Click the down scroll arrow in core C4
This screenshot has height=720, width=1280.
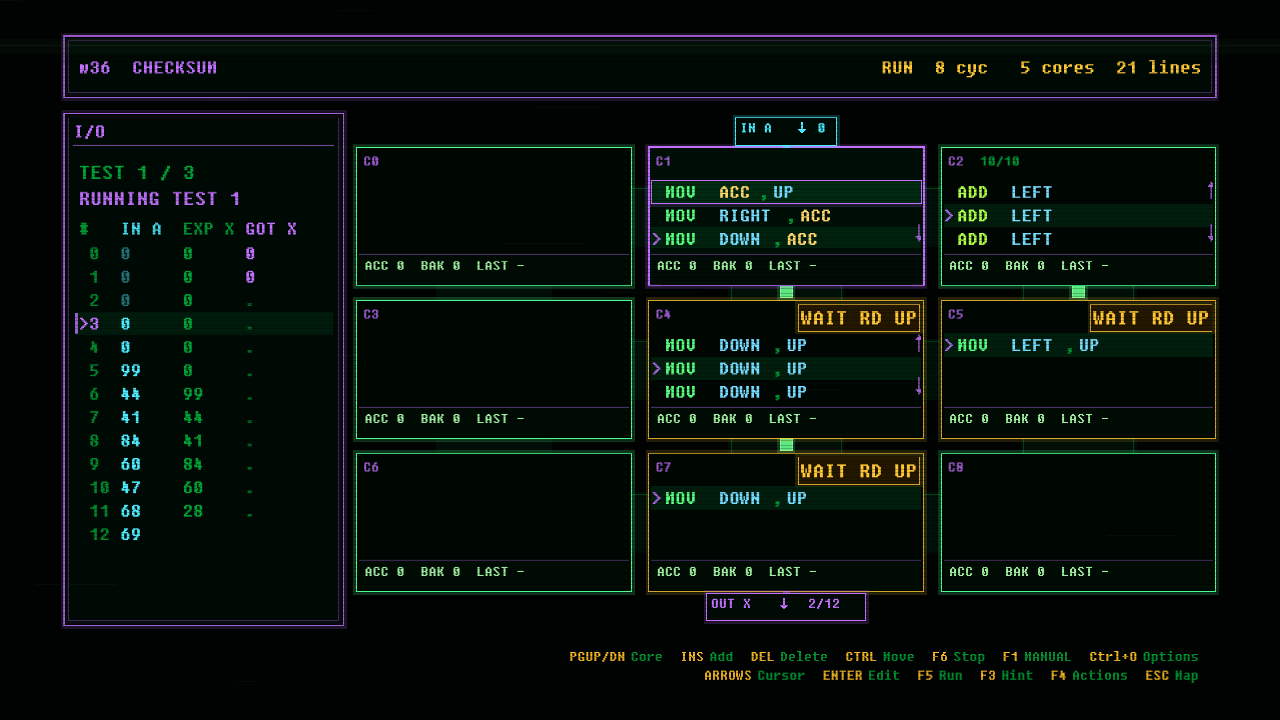(x=919, y=386)
